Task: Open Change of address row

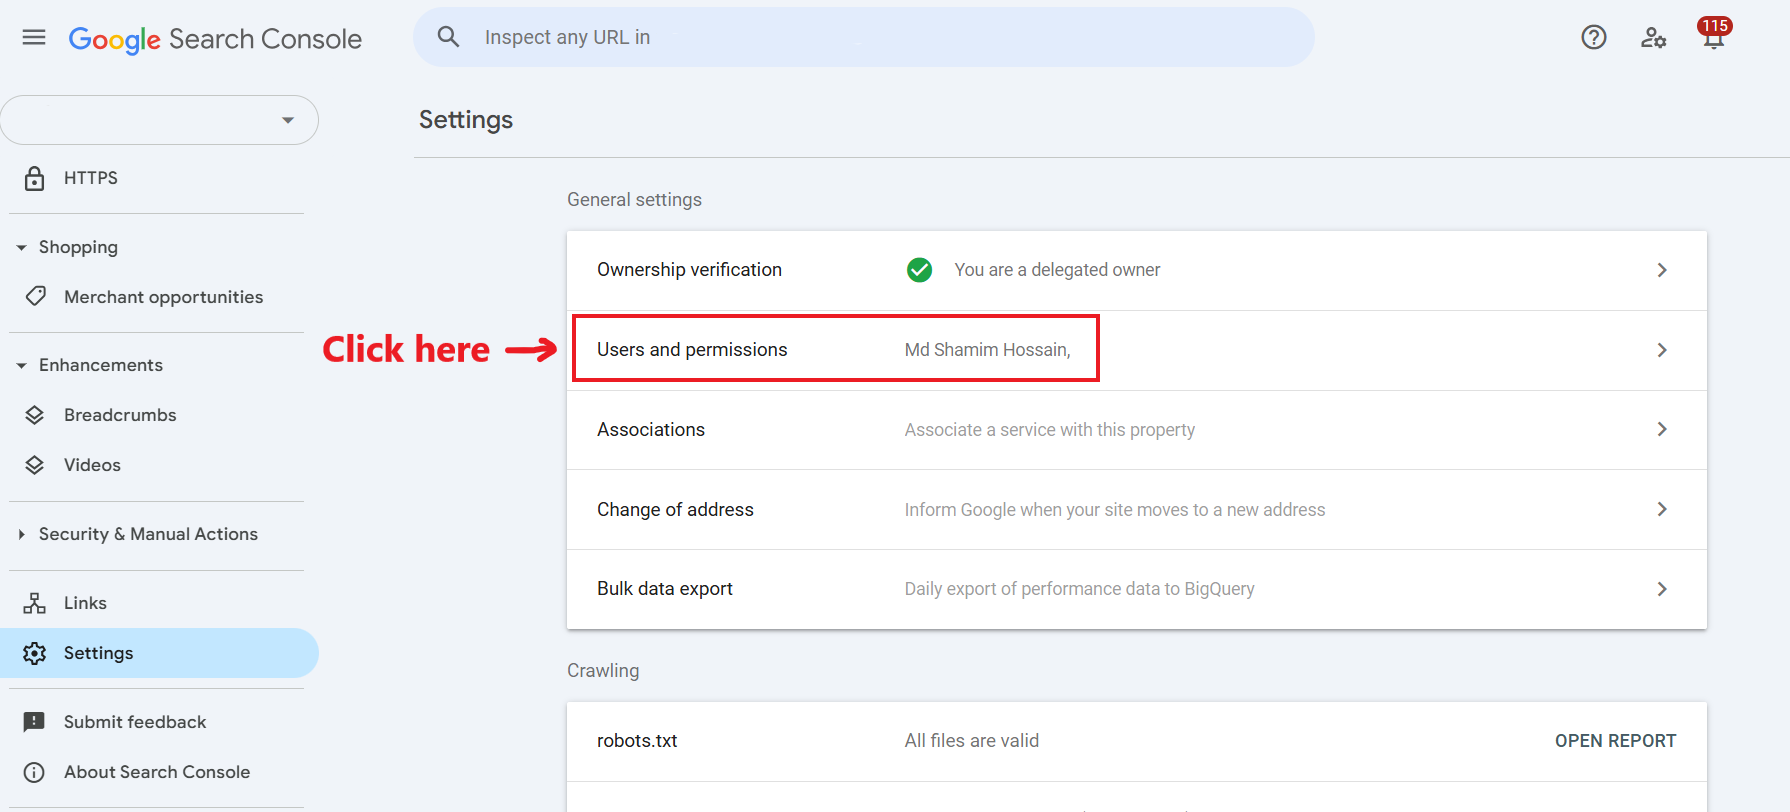Action: (1137, 510)
